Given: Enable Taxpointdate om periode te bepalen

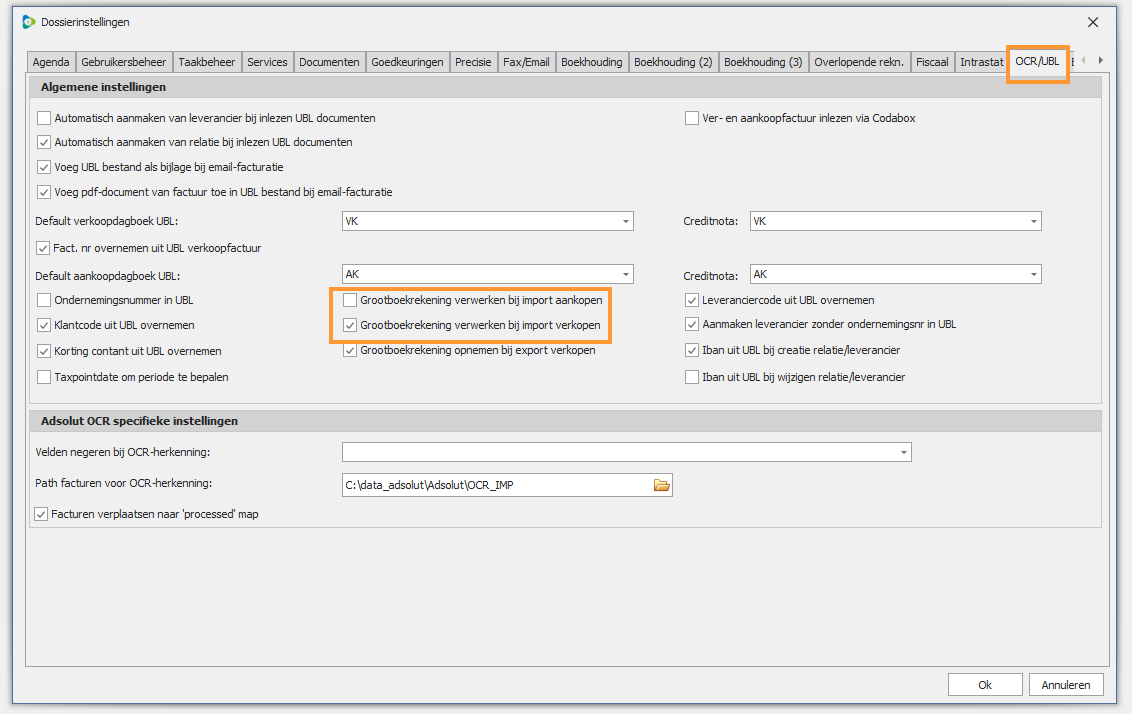Looking at the screenshot, I should [x=44, y=377].
